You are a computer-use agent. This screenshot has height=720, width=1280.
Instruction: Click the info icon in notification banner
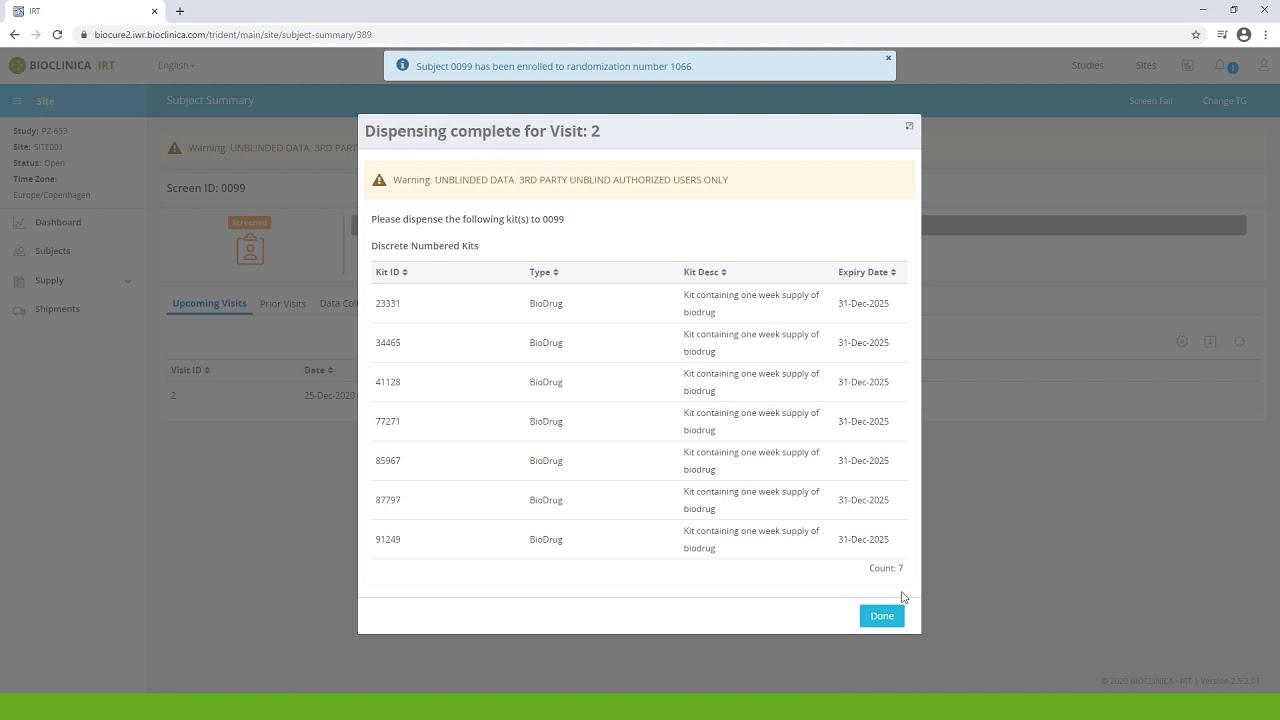point(402,65)
